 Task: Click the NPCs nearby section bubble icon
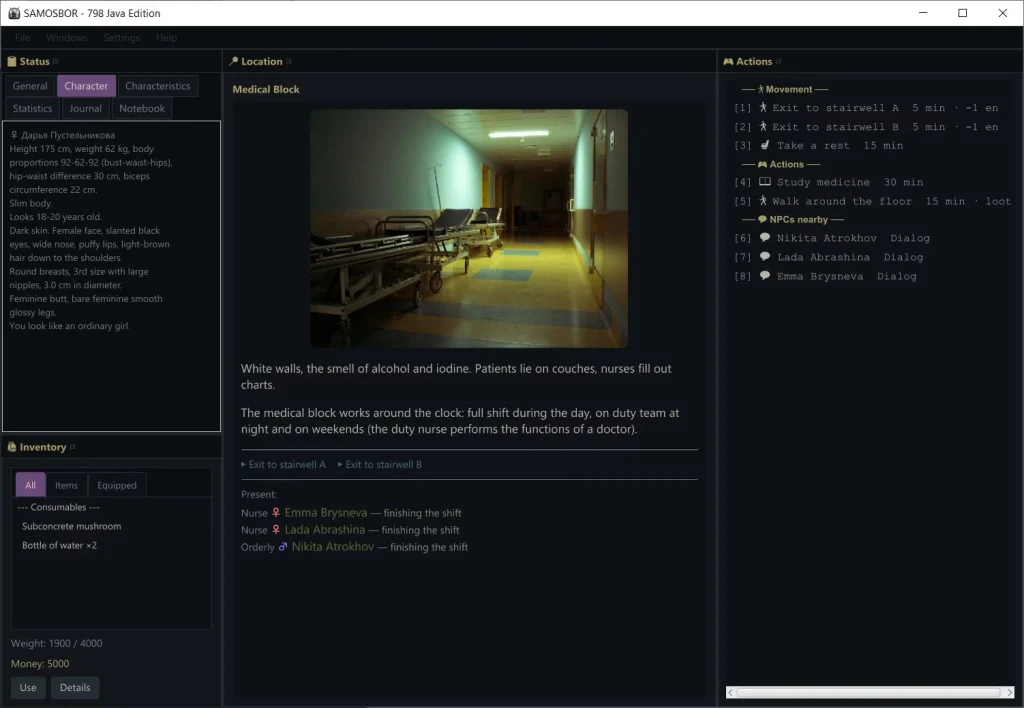click(762, 219)
